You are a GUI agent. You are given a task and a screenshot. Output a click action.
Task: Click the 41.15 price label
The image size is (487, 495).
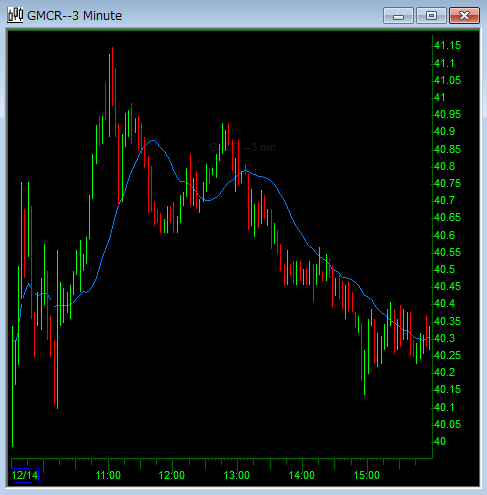(x=448, y=45)
